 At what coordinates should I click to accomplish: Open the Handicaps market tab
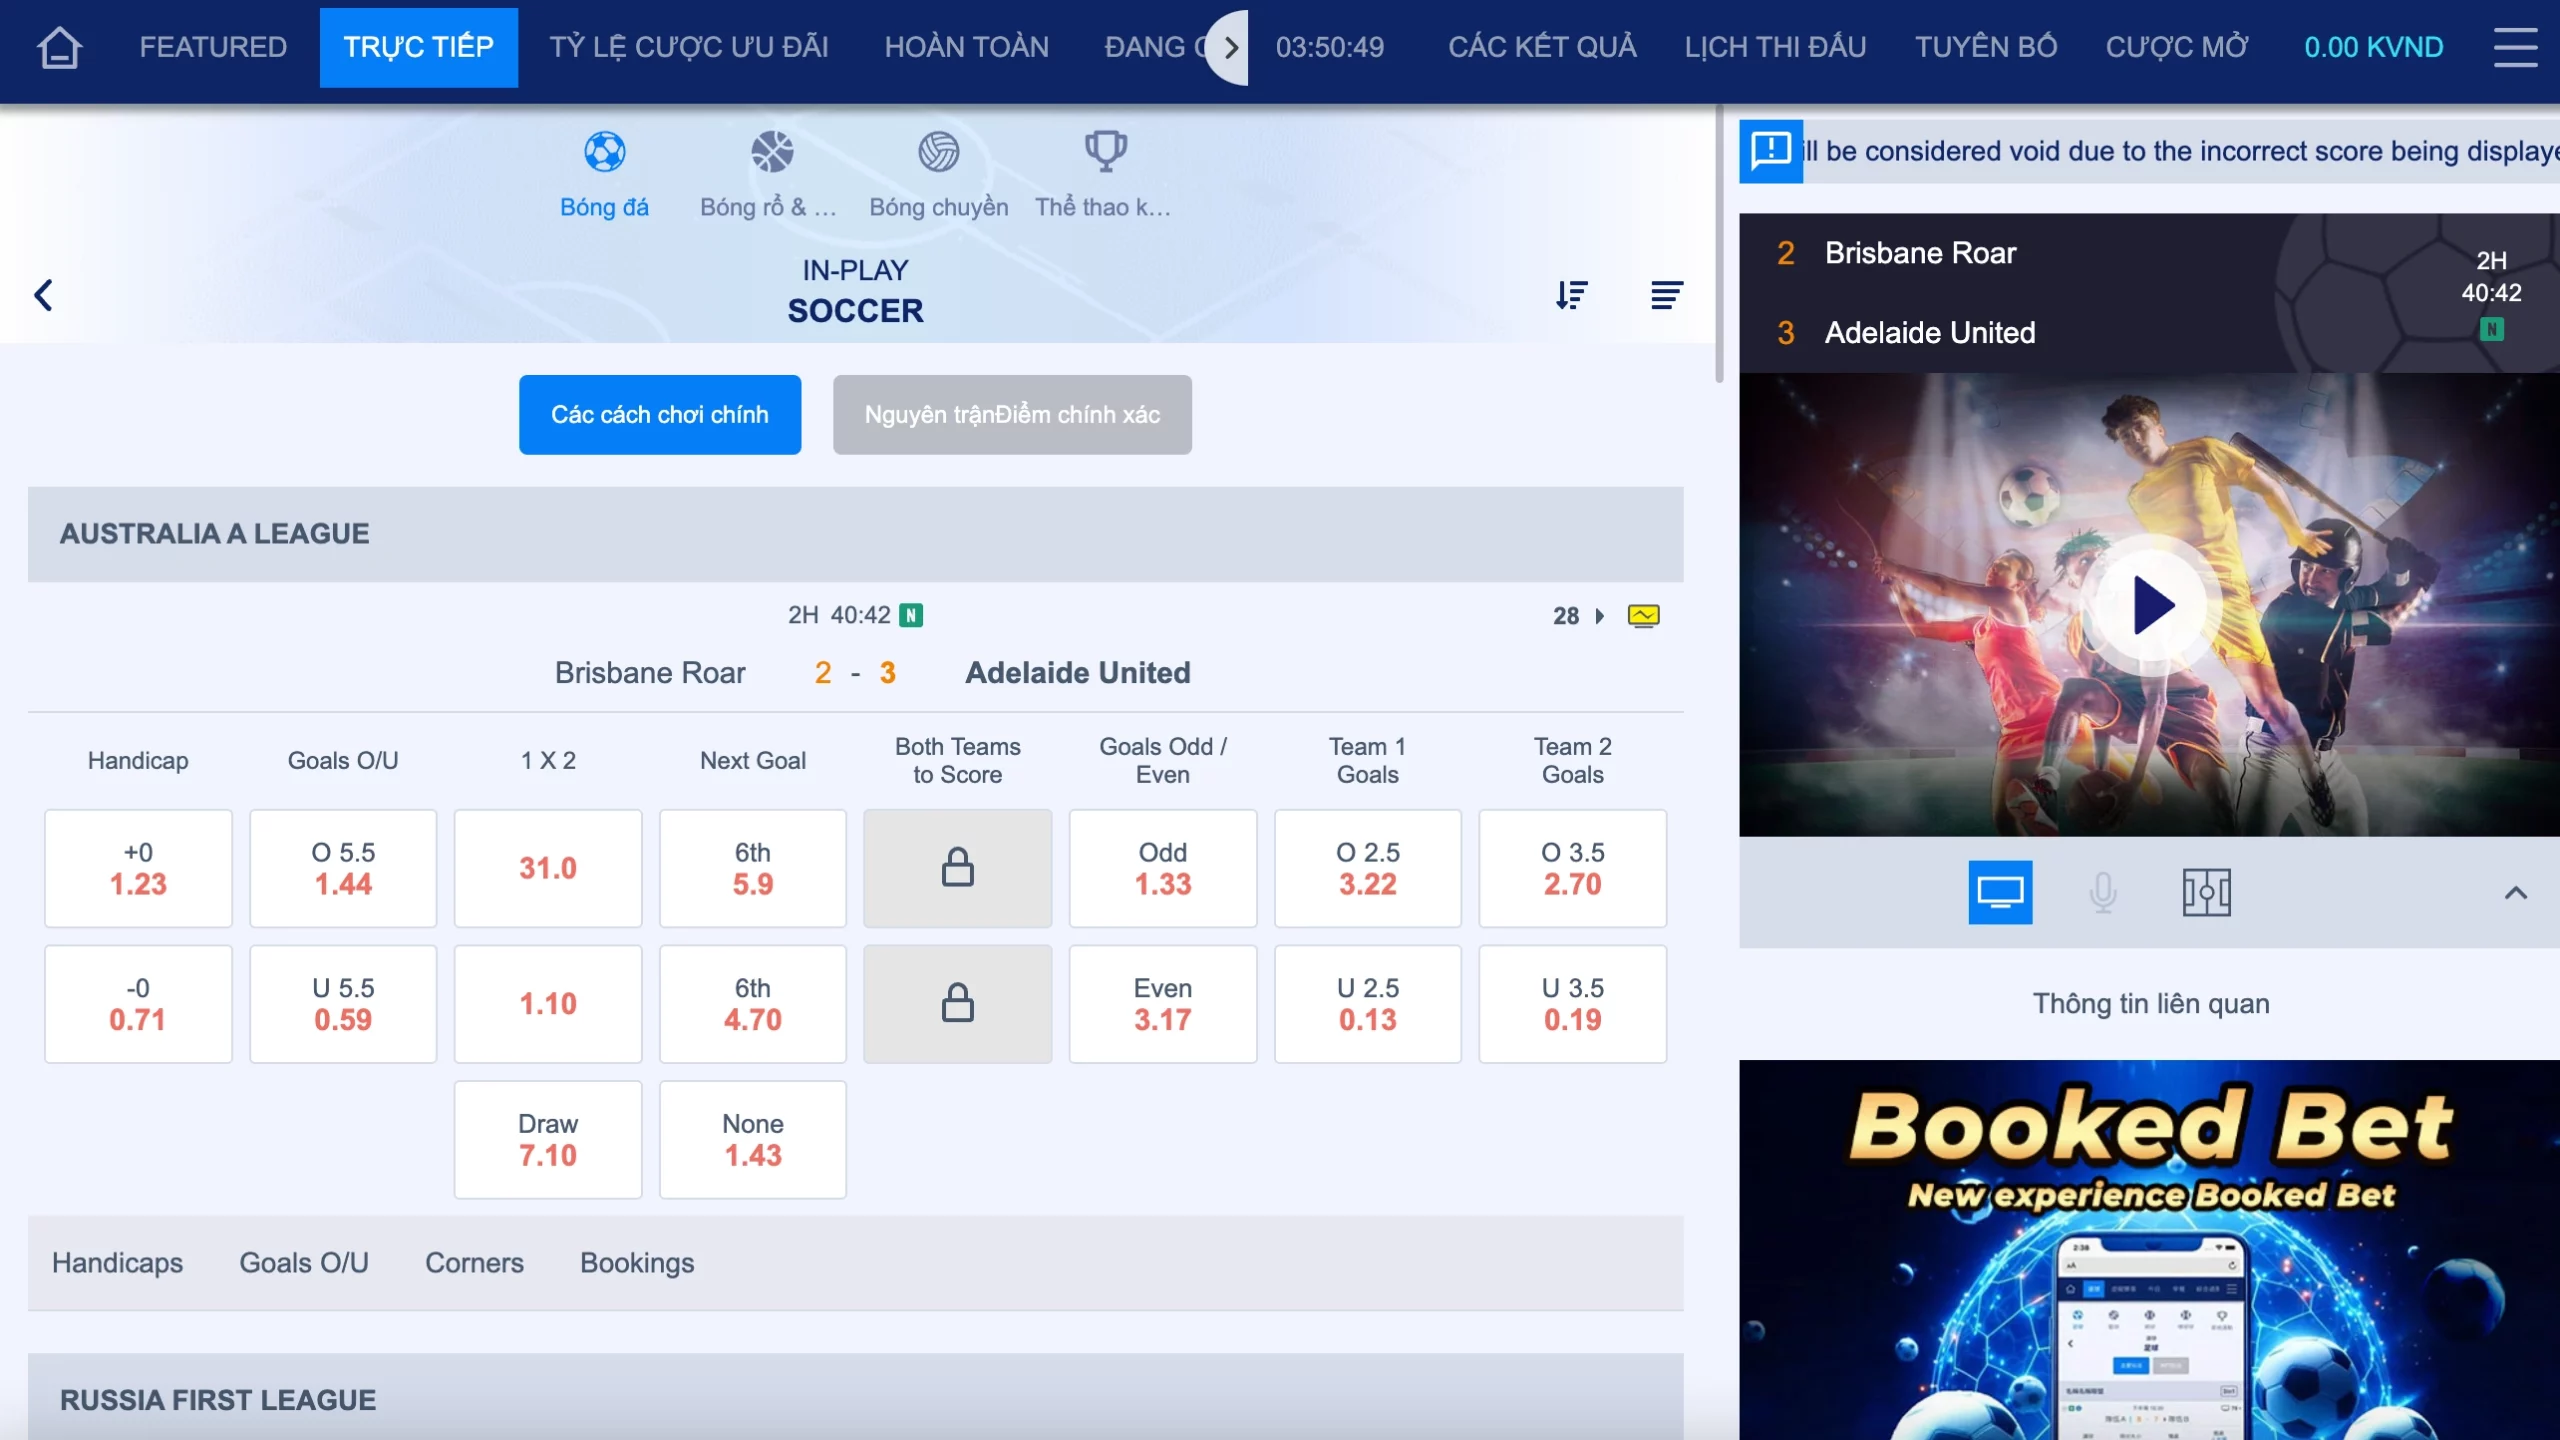coord(117,1263)
